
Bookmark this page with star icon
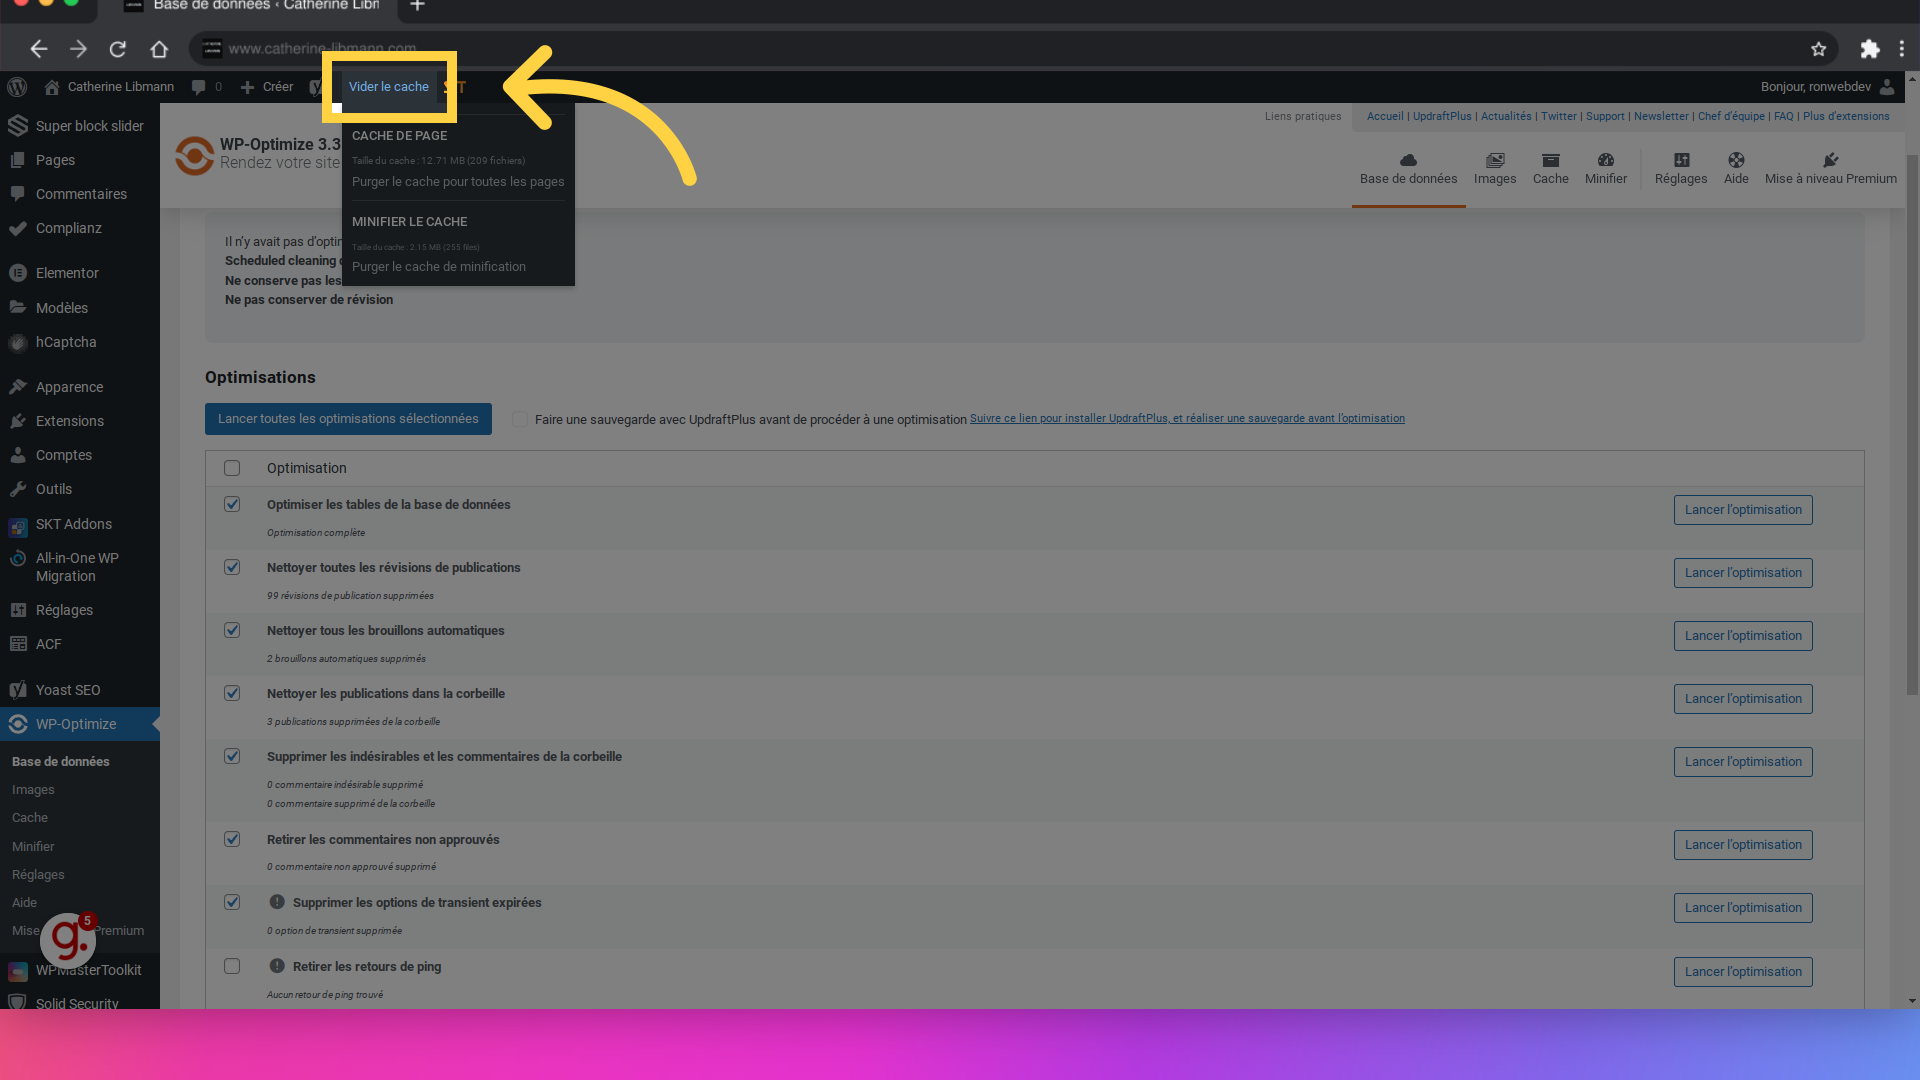(x=1818, y=49)
